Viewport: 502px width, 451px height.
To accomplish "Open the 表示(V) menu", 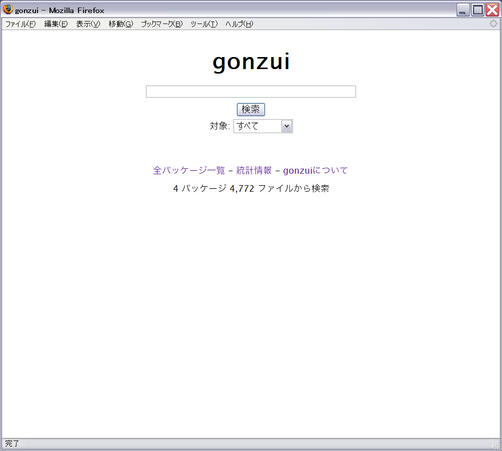I will (x=88, y=24).
